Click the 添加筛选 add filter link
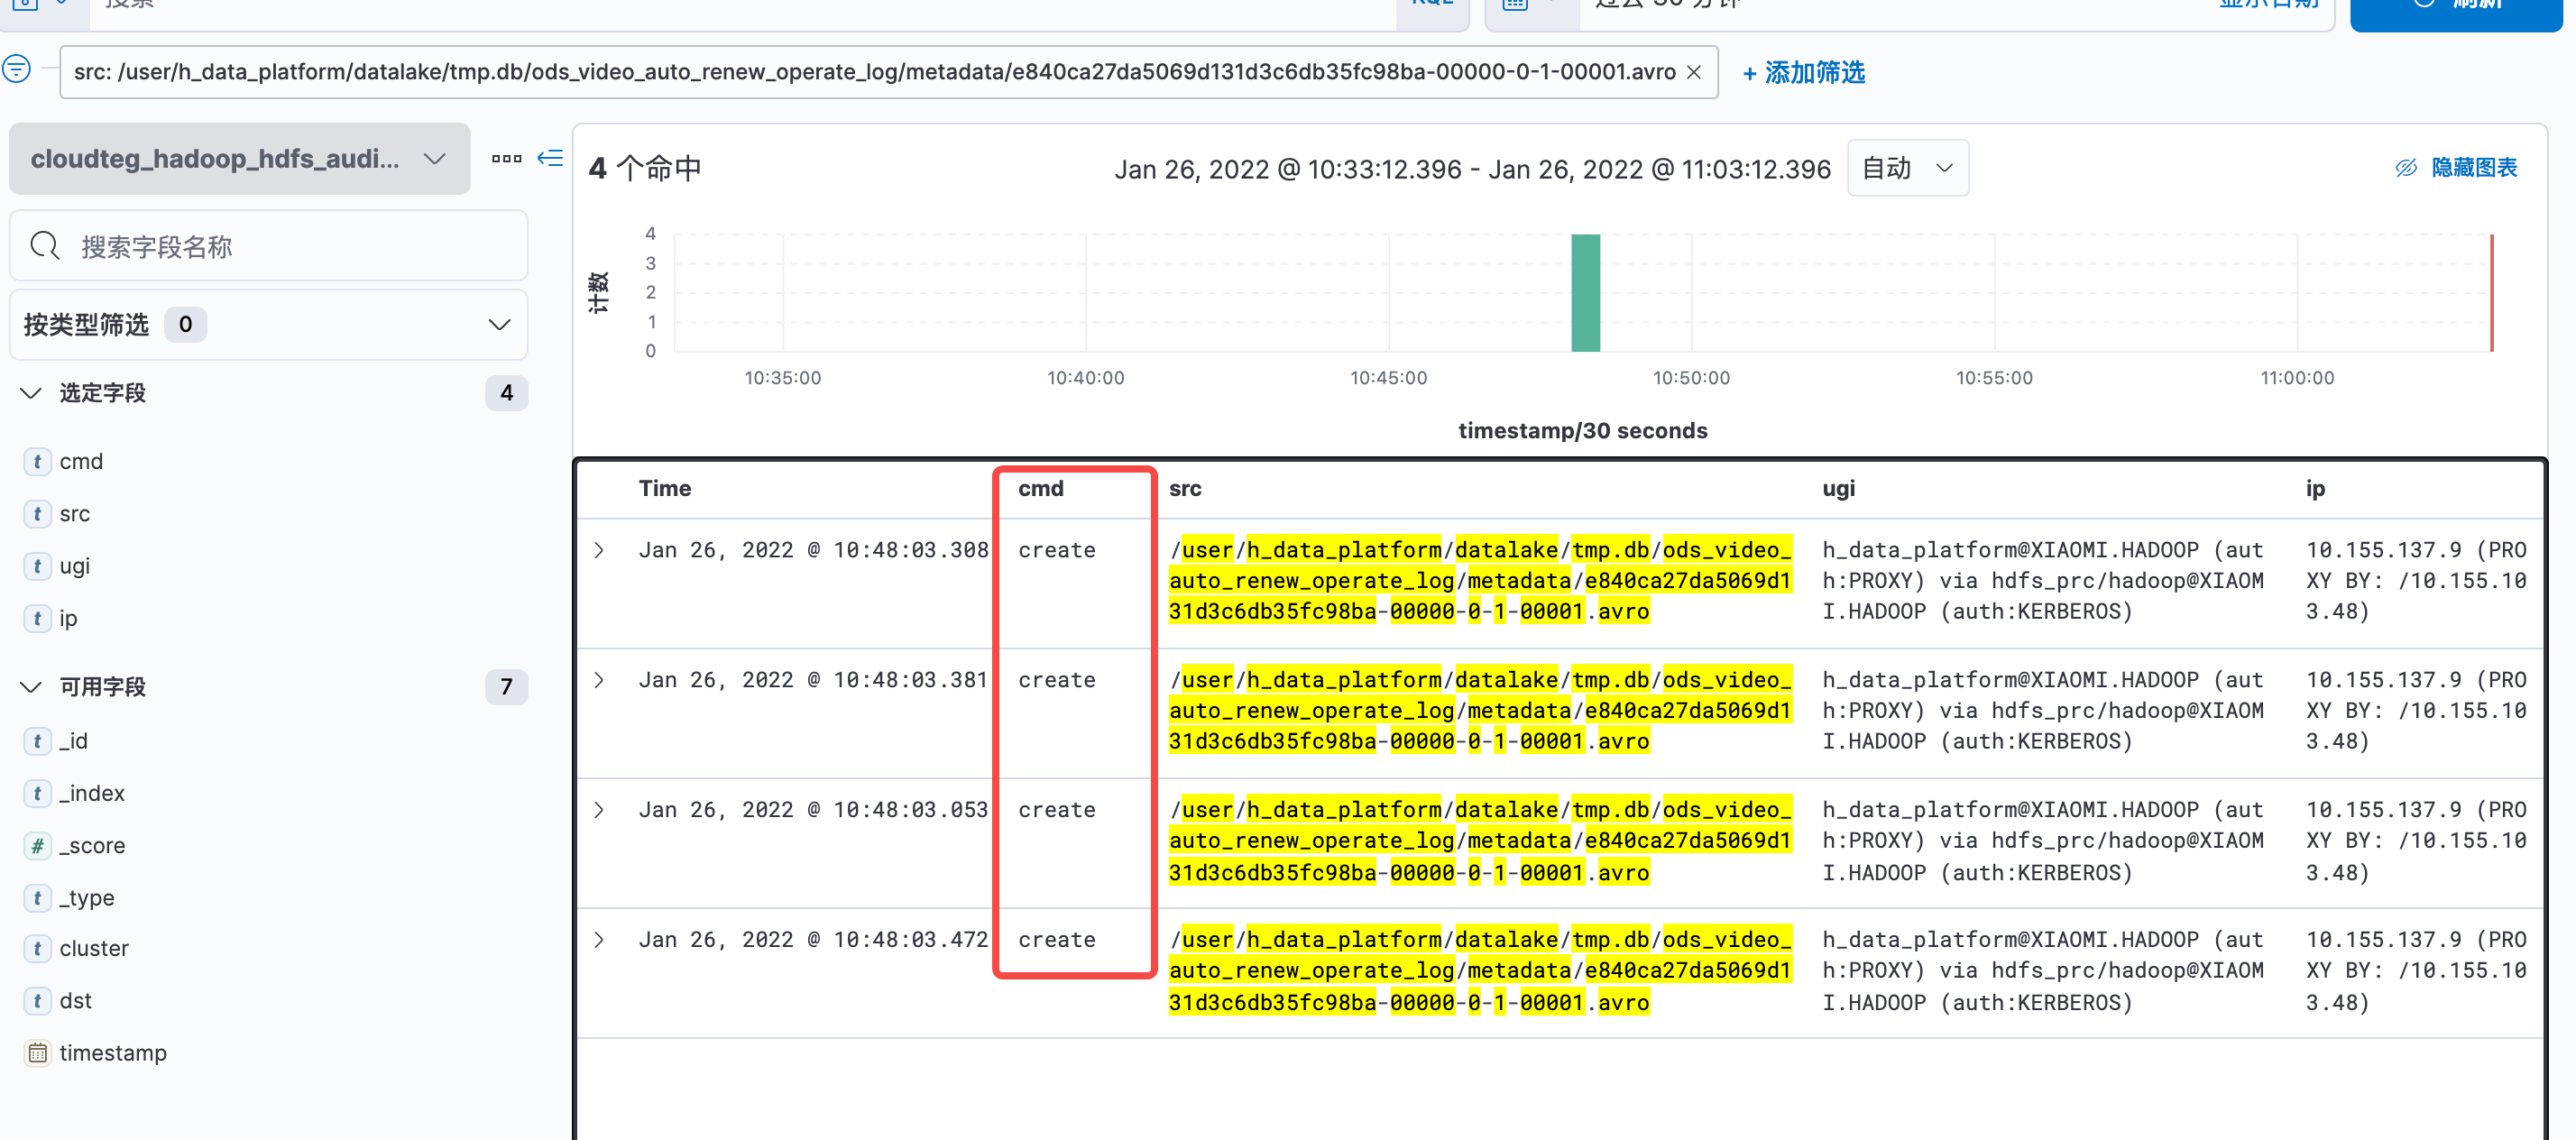 pos(1803,72)
